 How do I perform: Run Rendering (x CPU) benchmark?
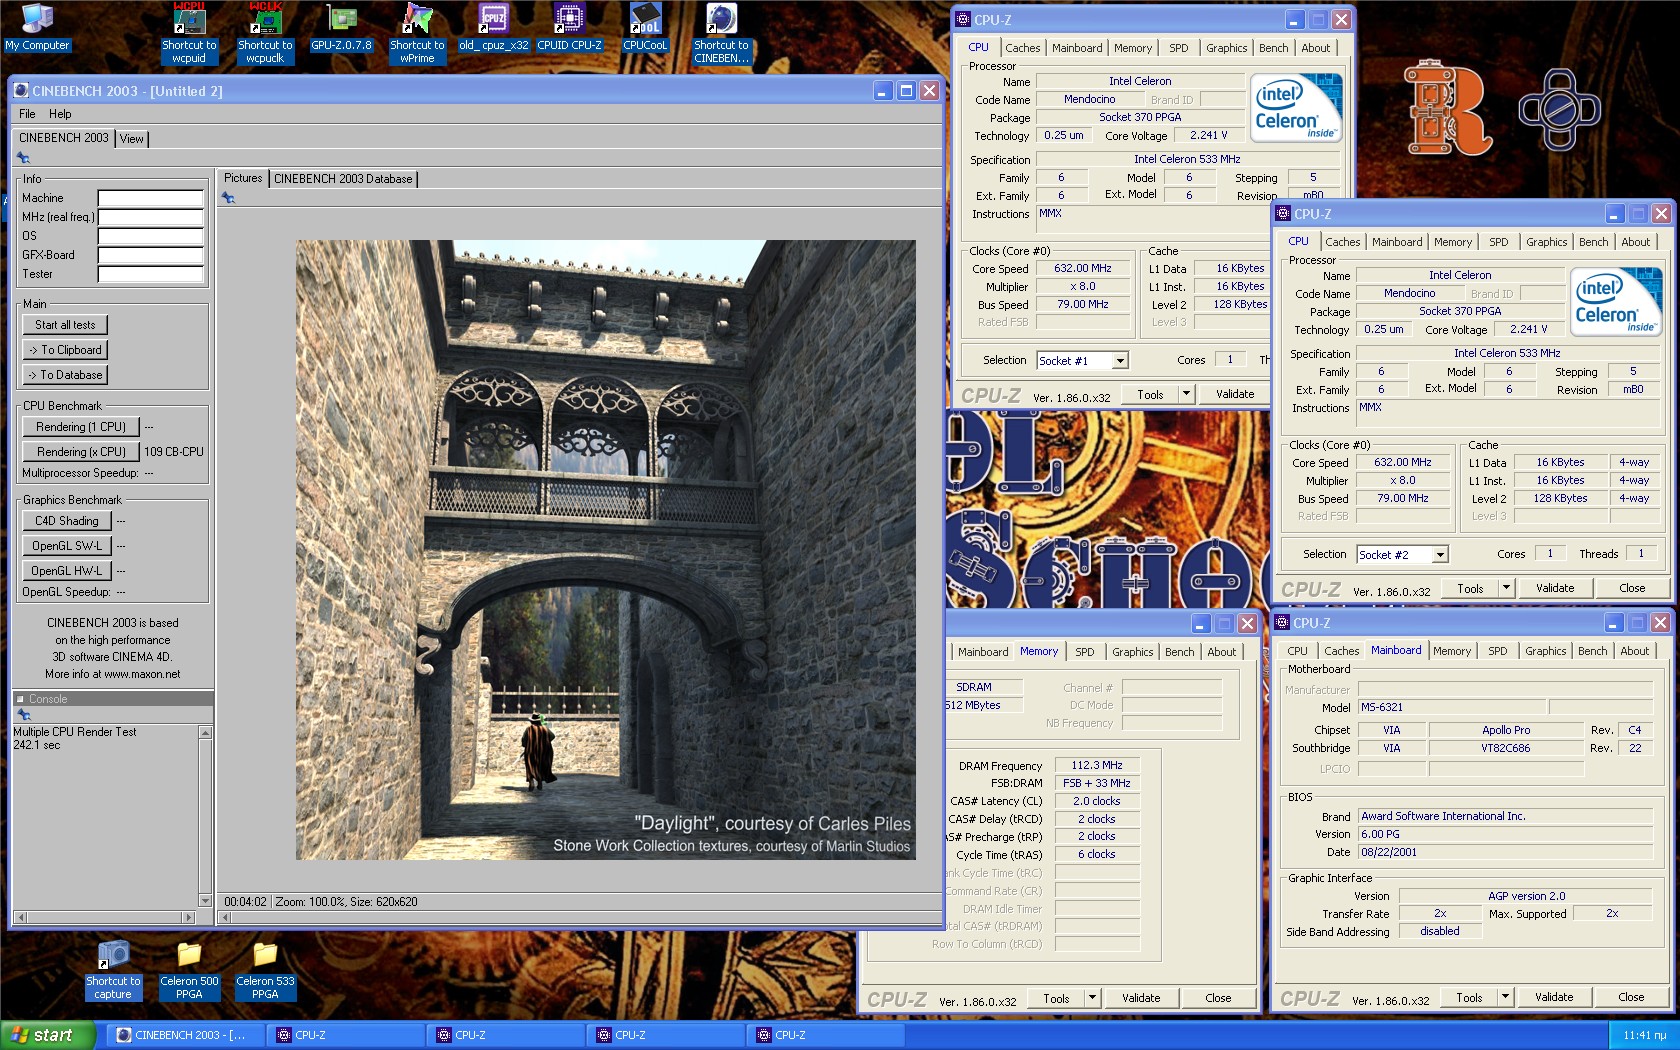(81, 452)
